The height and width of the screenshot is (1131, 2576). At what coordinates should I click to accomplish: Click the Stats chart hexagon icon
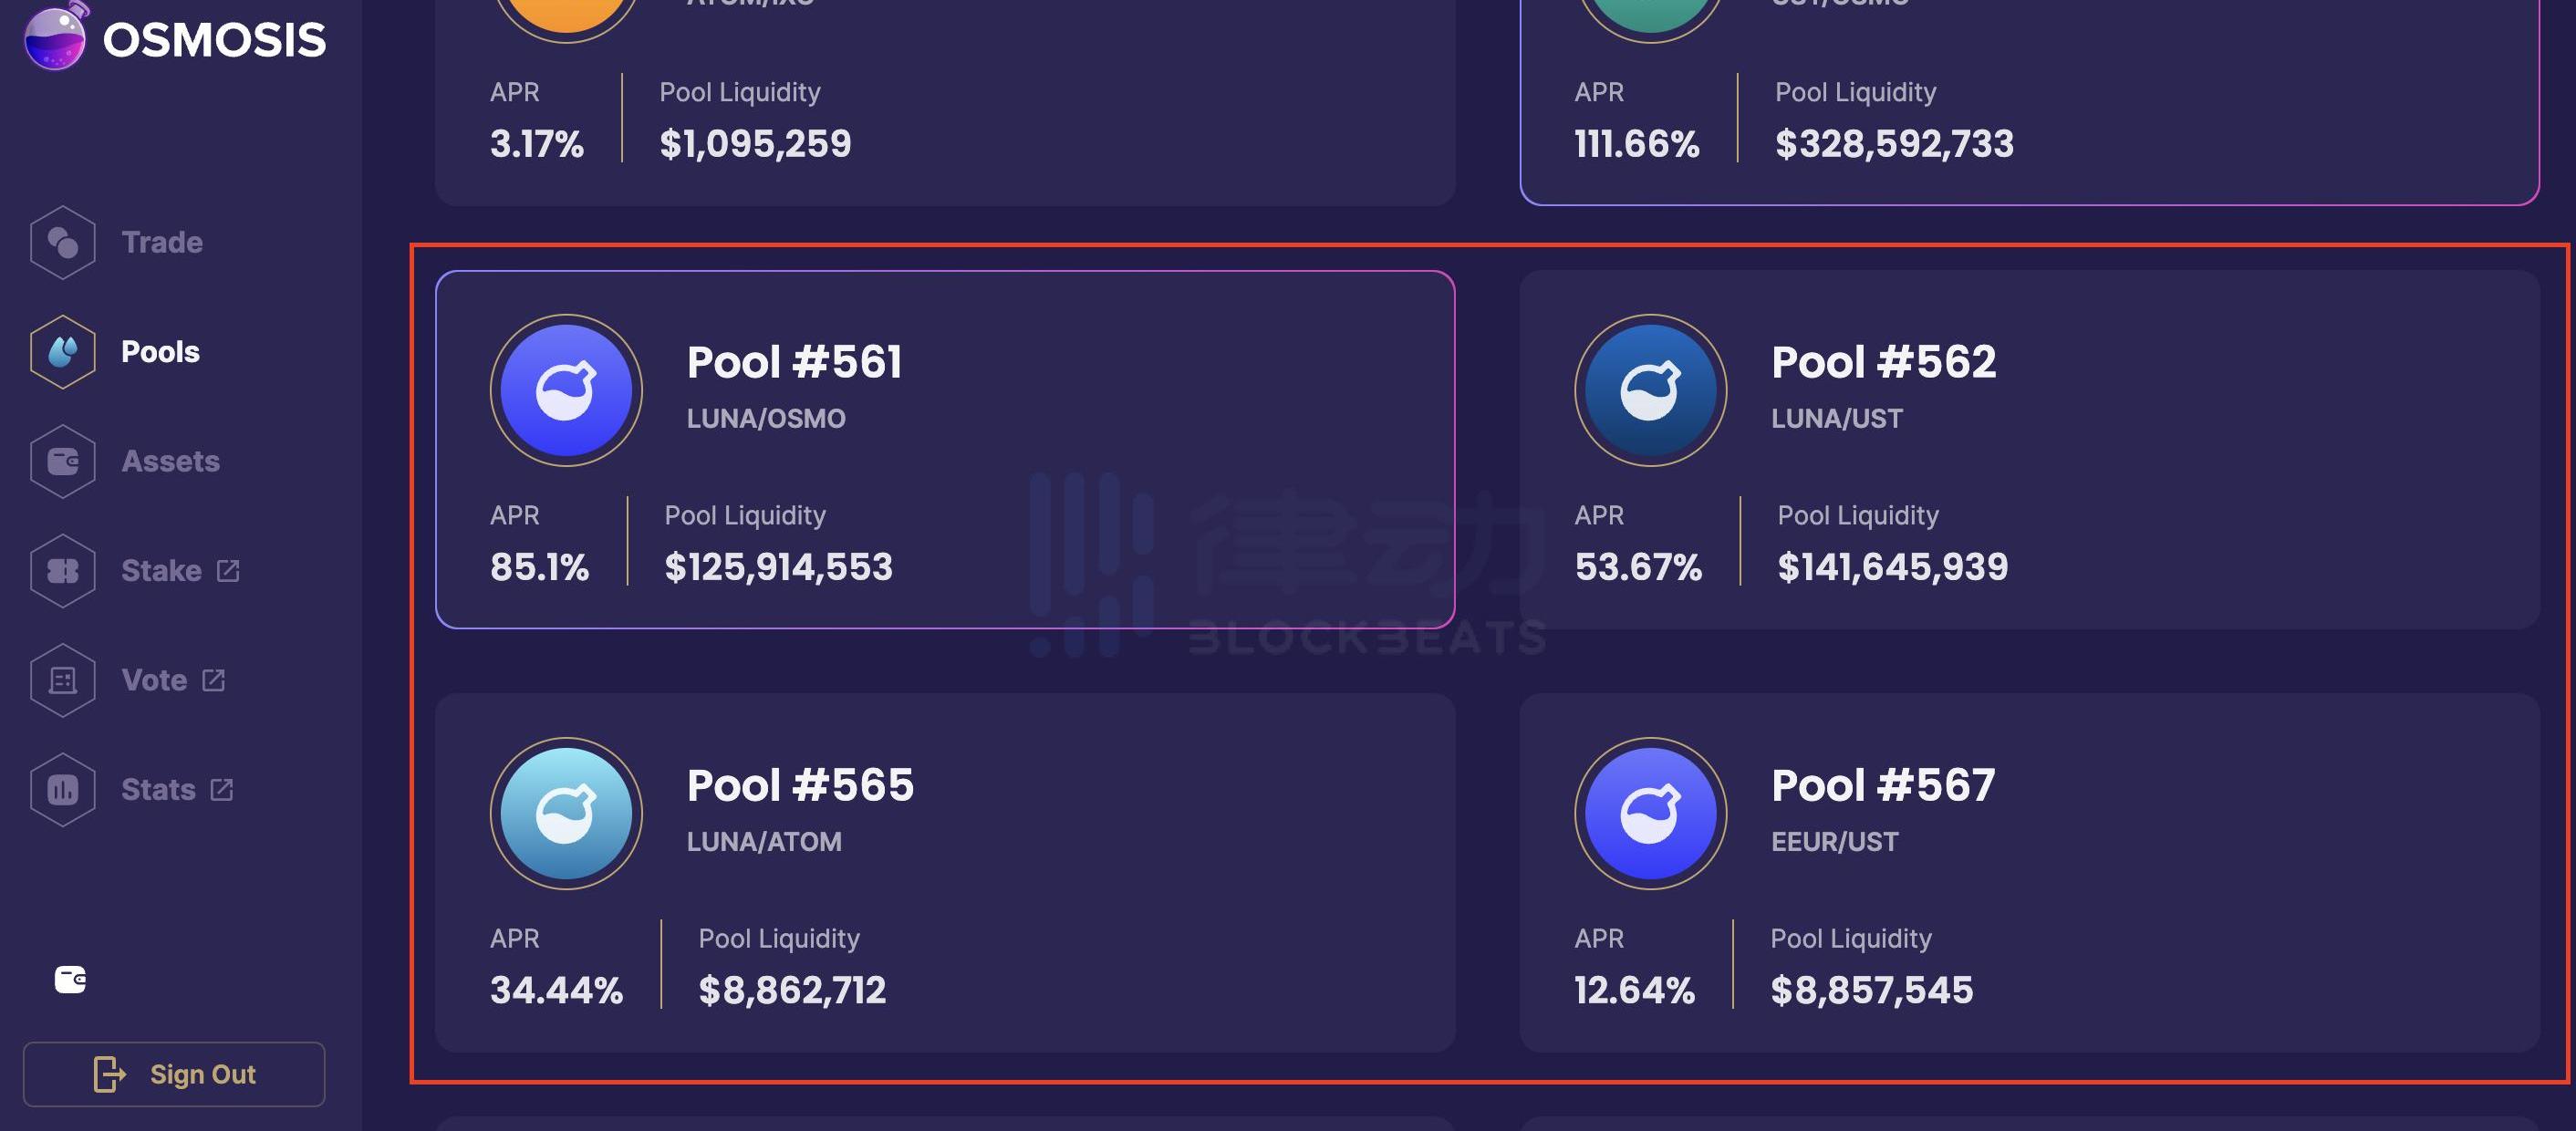coord(63,790)
